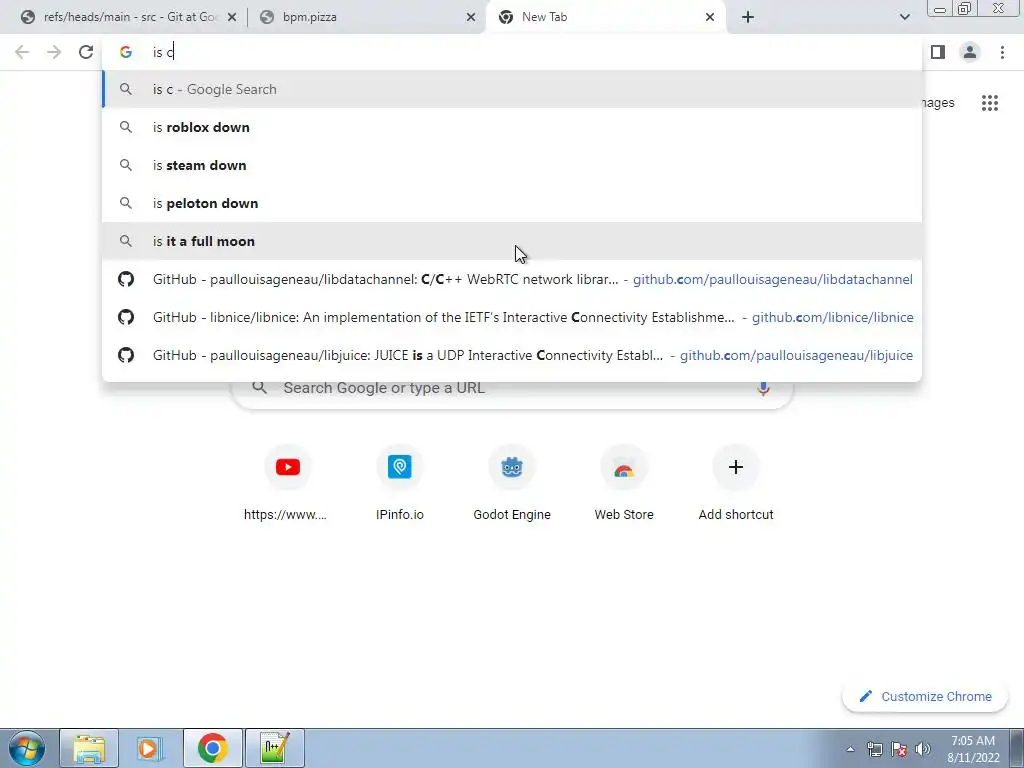Screen dimensions: 1024x768
Task: Go forward with the forward arrow
Action: point(54,52)
